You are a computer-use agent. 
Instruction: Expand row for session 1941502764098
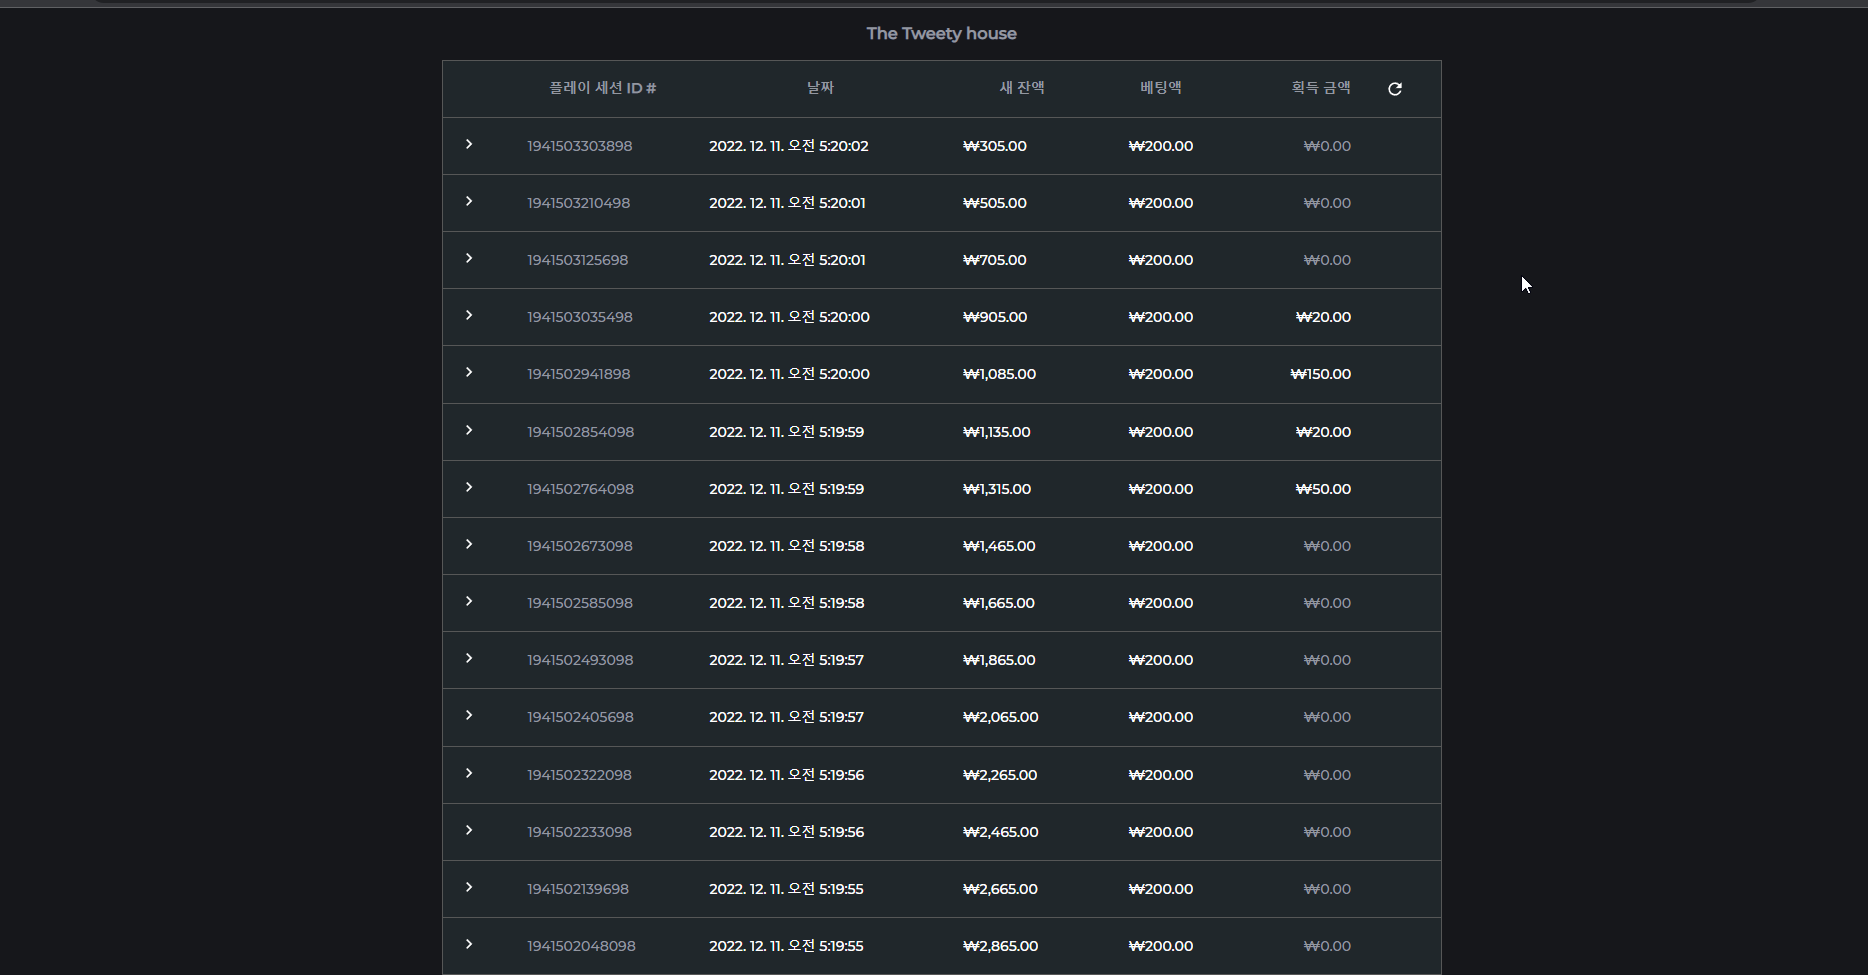[x=469, y=488]
